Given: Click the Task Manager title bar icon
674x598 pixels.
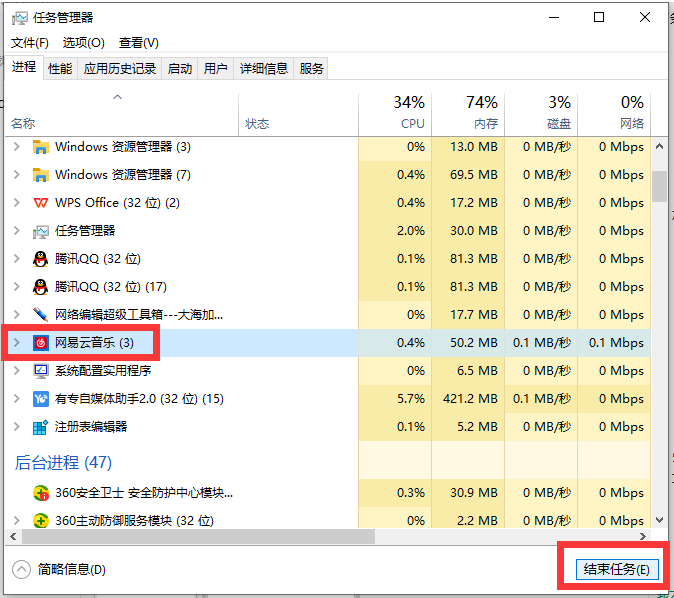Looking at the screenshot, I should [19, 18].
